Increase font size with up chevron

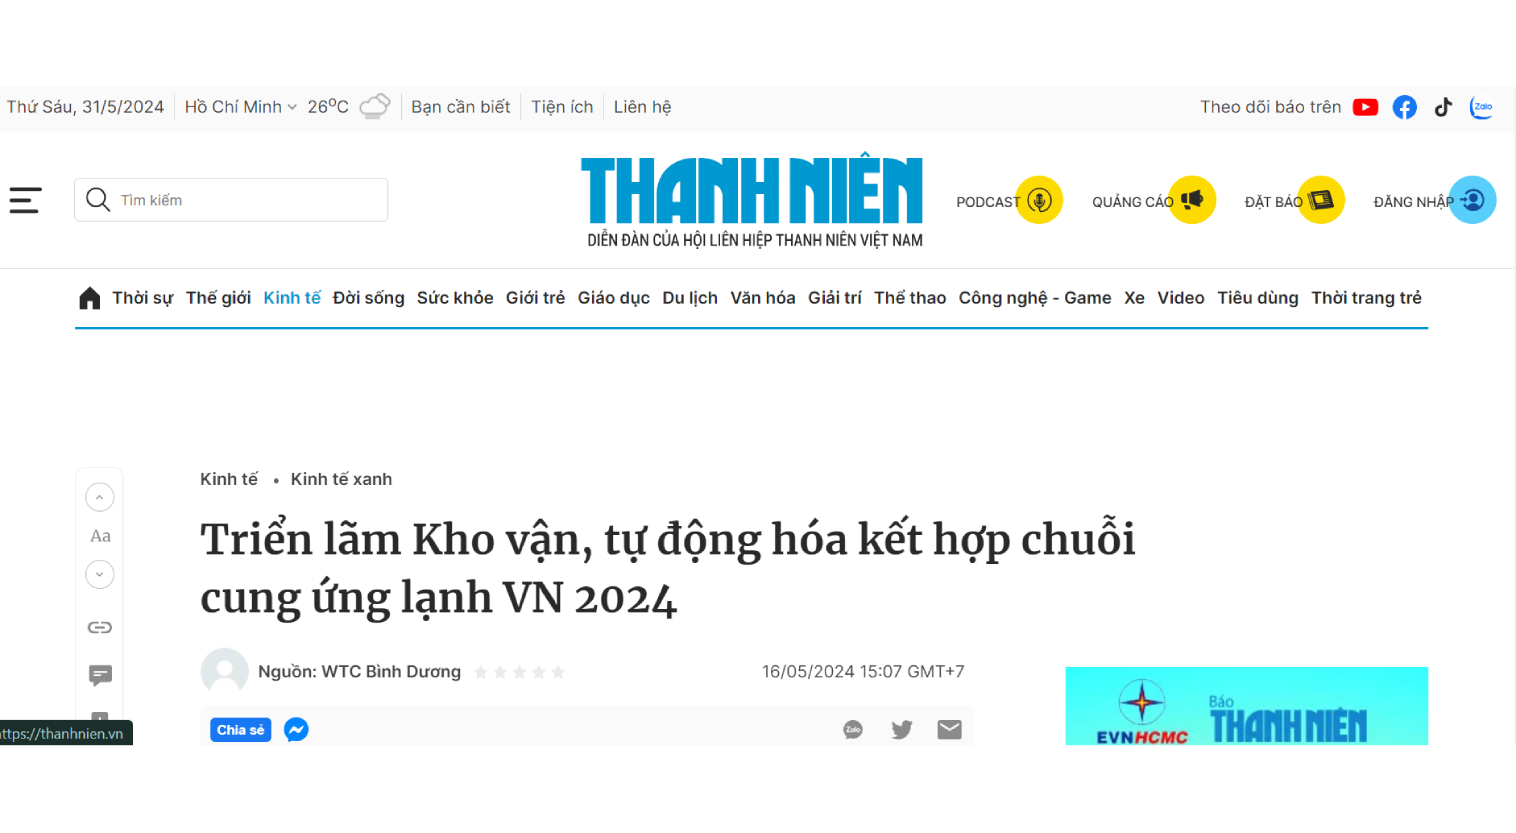tap(100, 497)
